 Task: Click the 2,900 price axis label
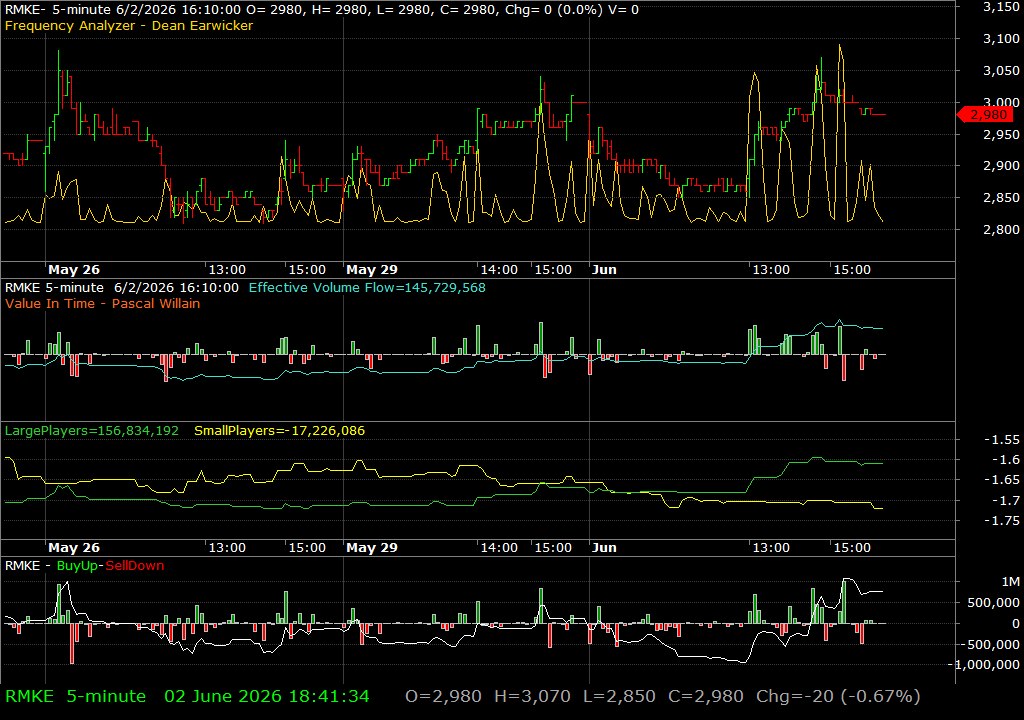pos(1000,166)
